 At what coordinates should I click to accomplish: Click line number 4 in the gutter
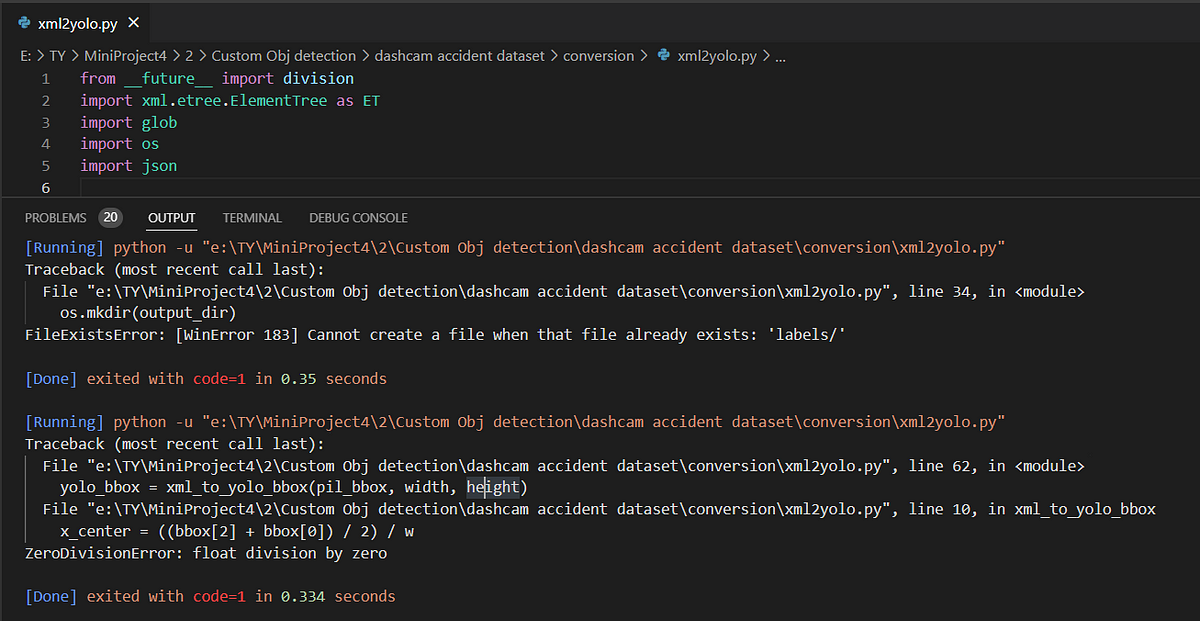(x=45, y=144)
